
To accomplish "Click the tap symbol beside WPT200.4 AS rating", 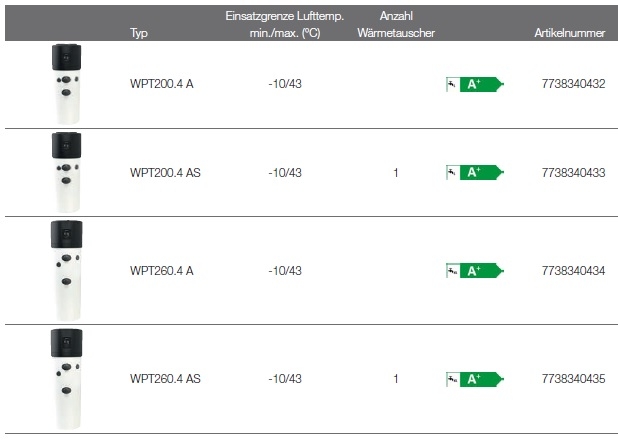I will [452, 172].
